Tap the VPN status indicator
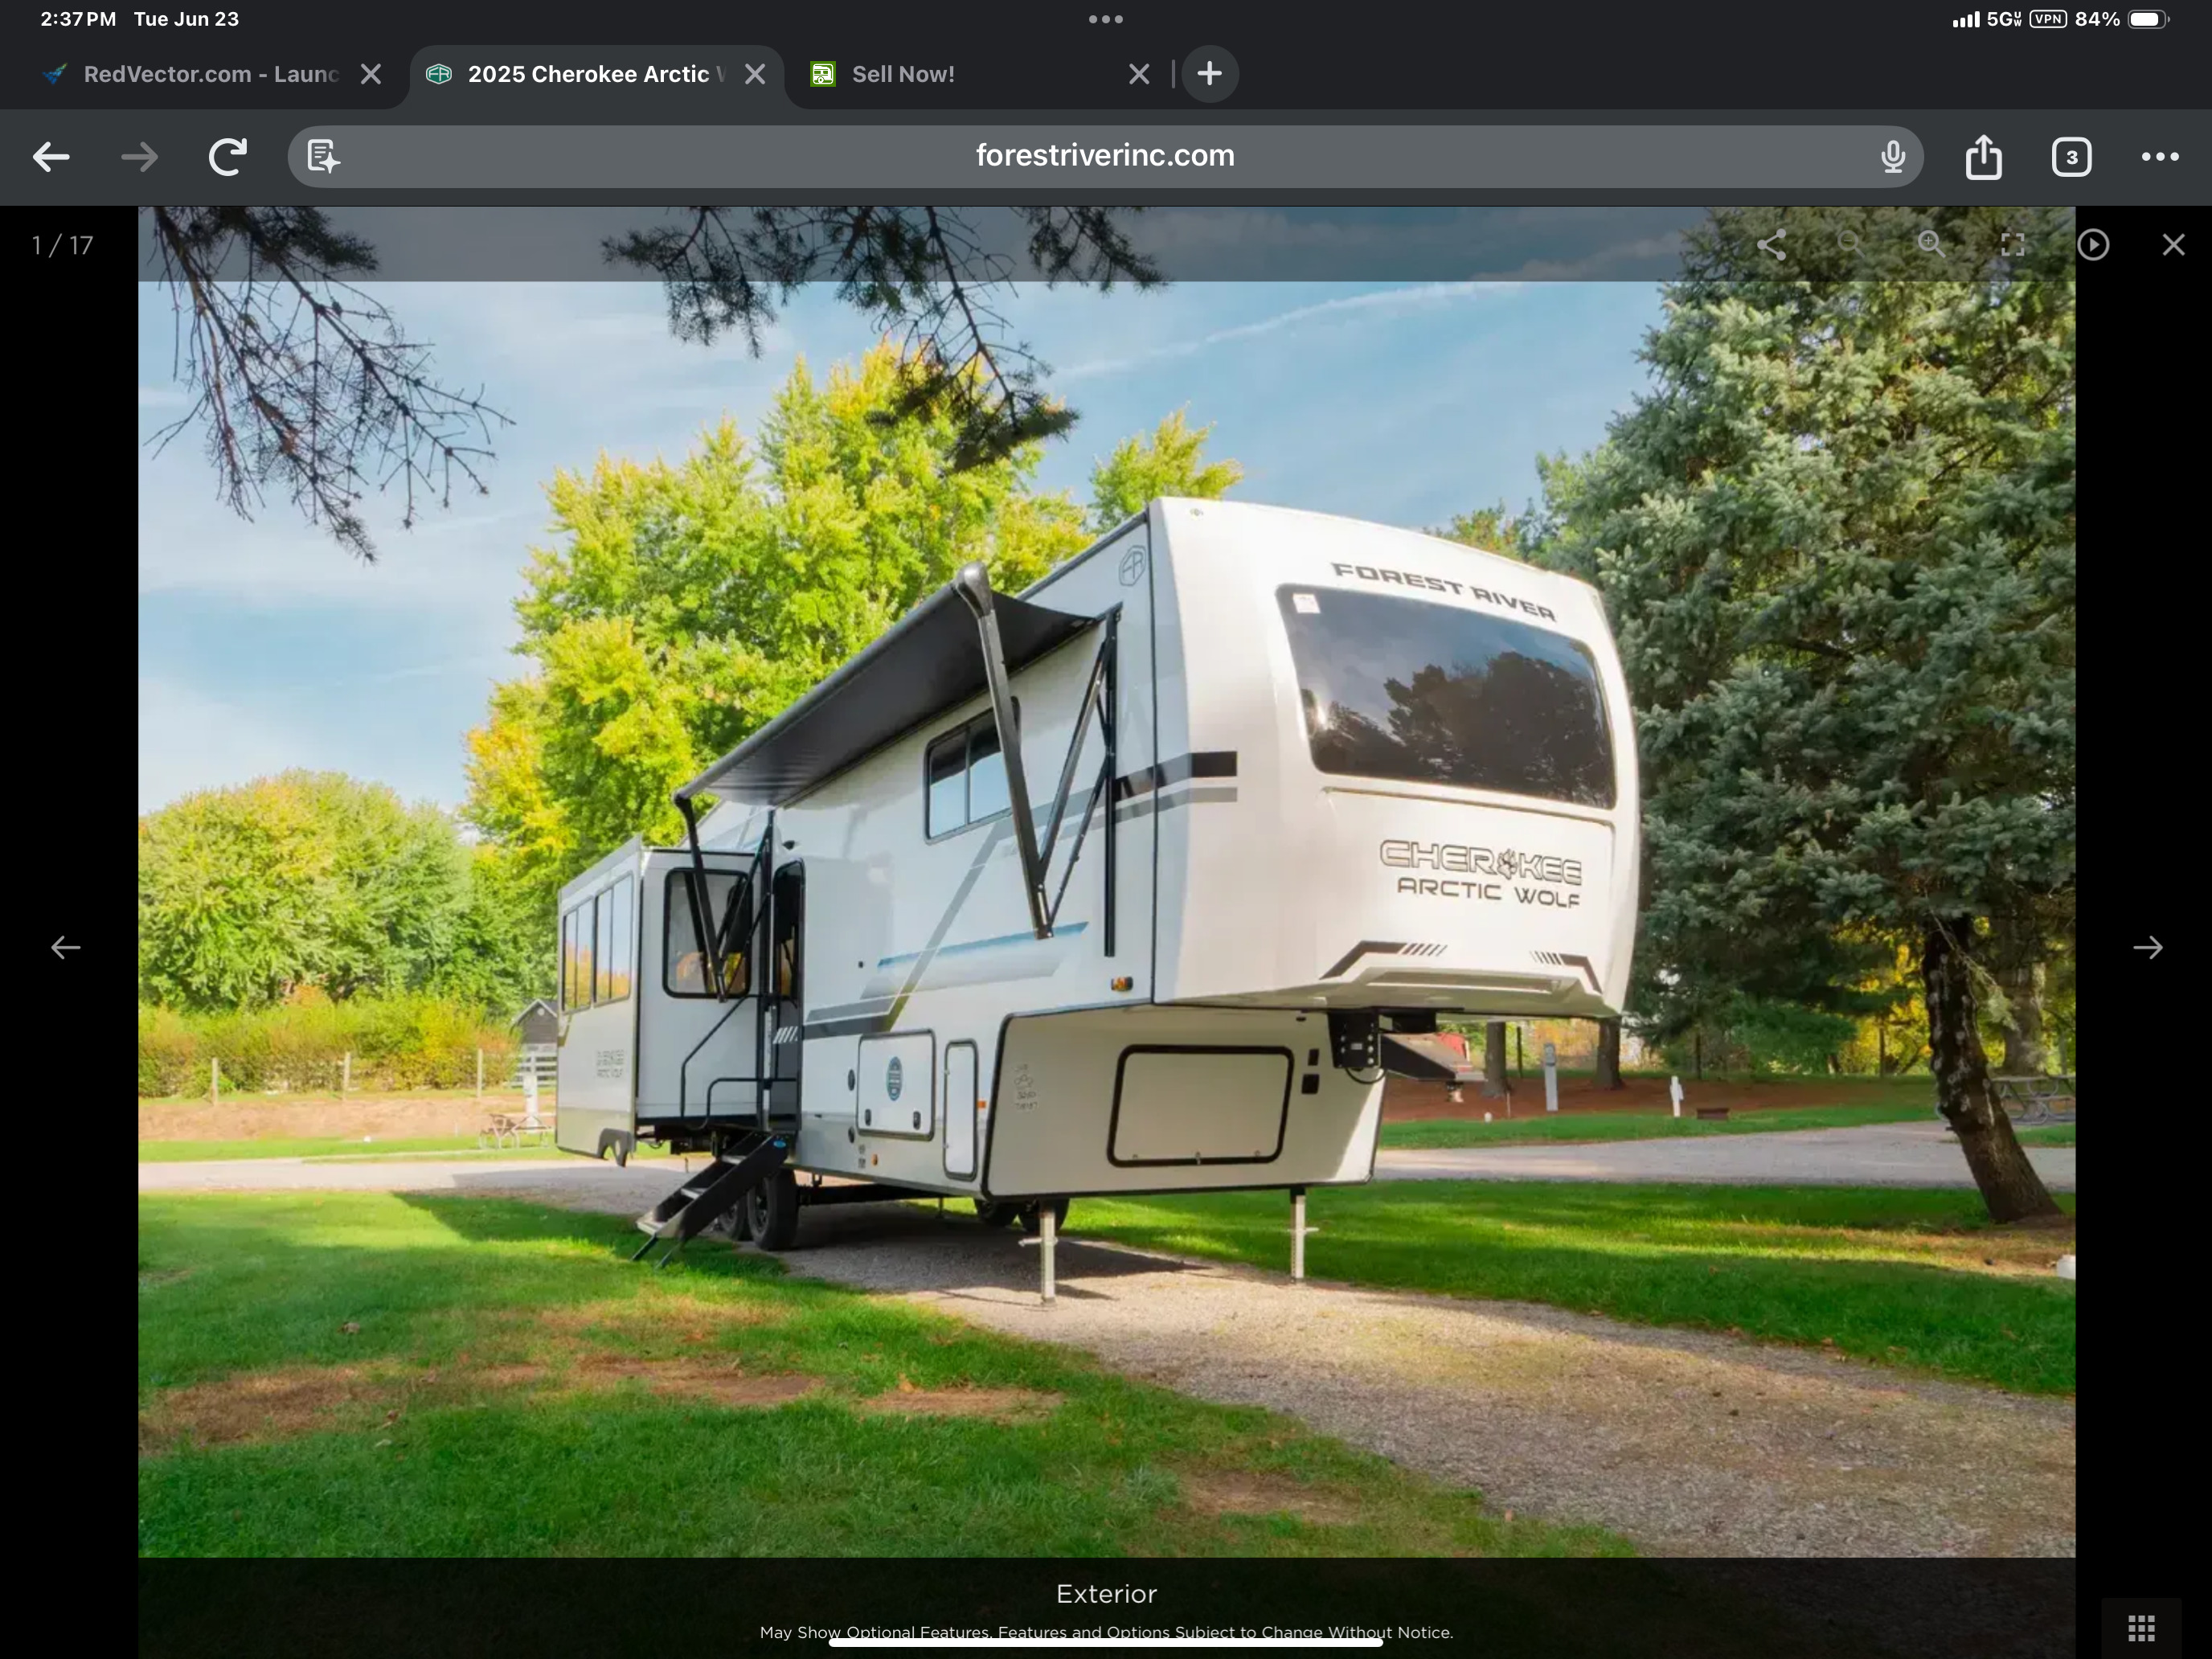 [2048, 19]
